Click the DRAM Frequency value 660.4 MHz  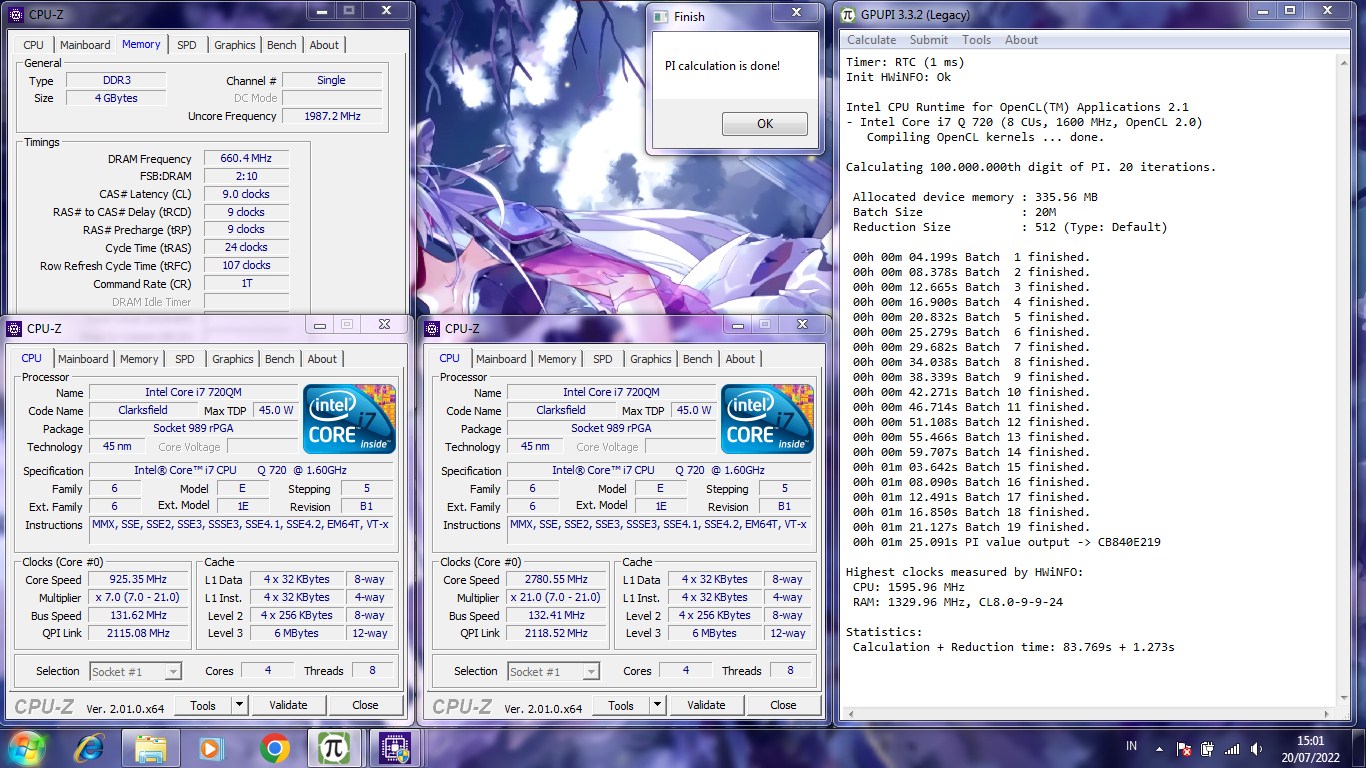click(x=246, y=159)
